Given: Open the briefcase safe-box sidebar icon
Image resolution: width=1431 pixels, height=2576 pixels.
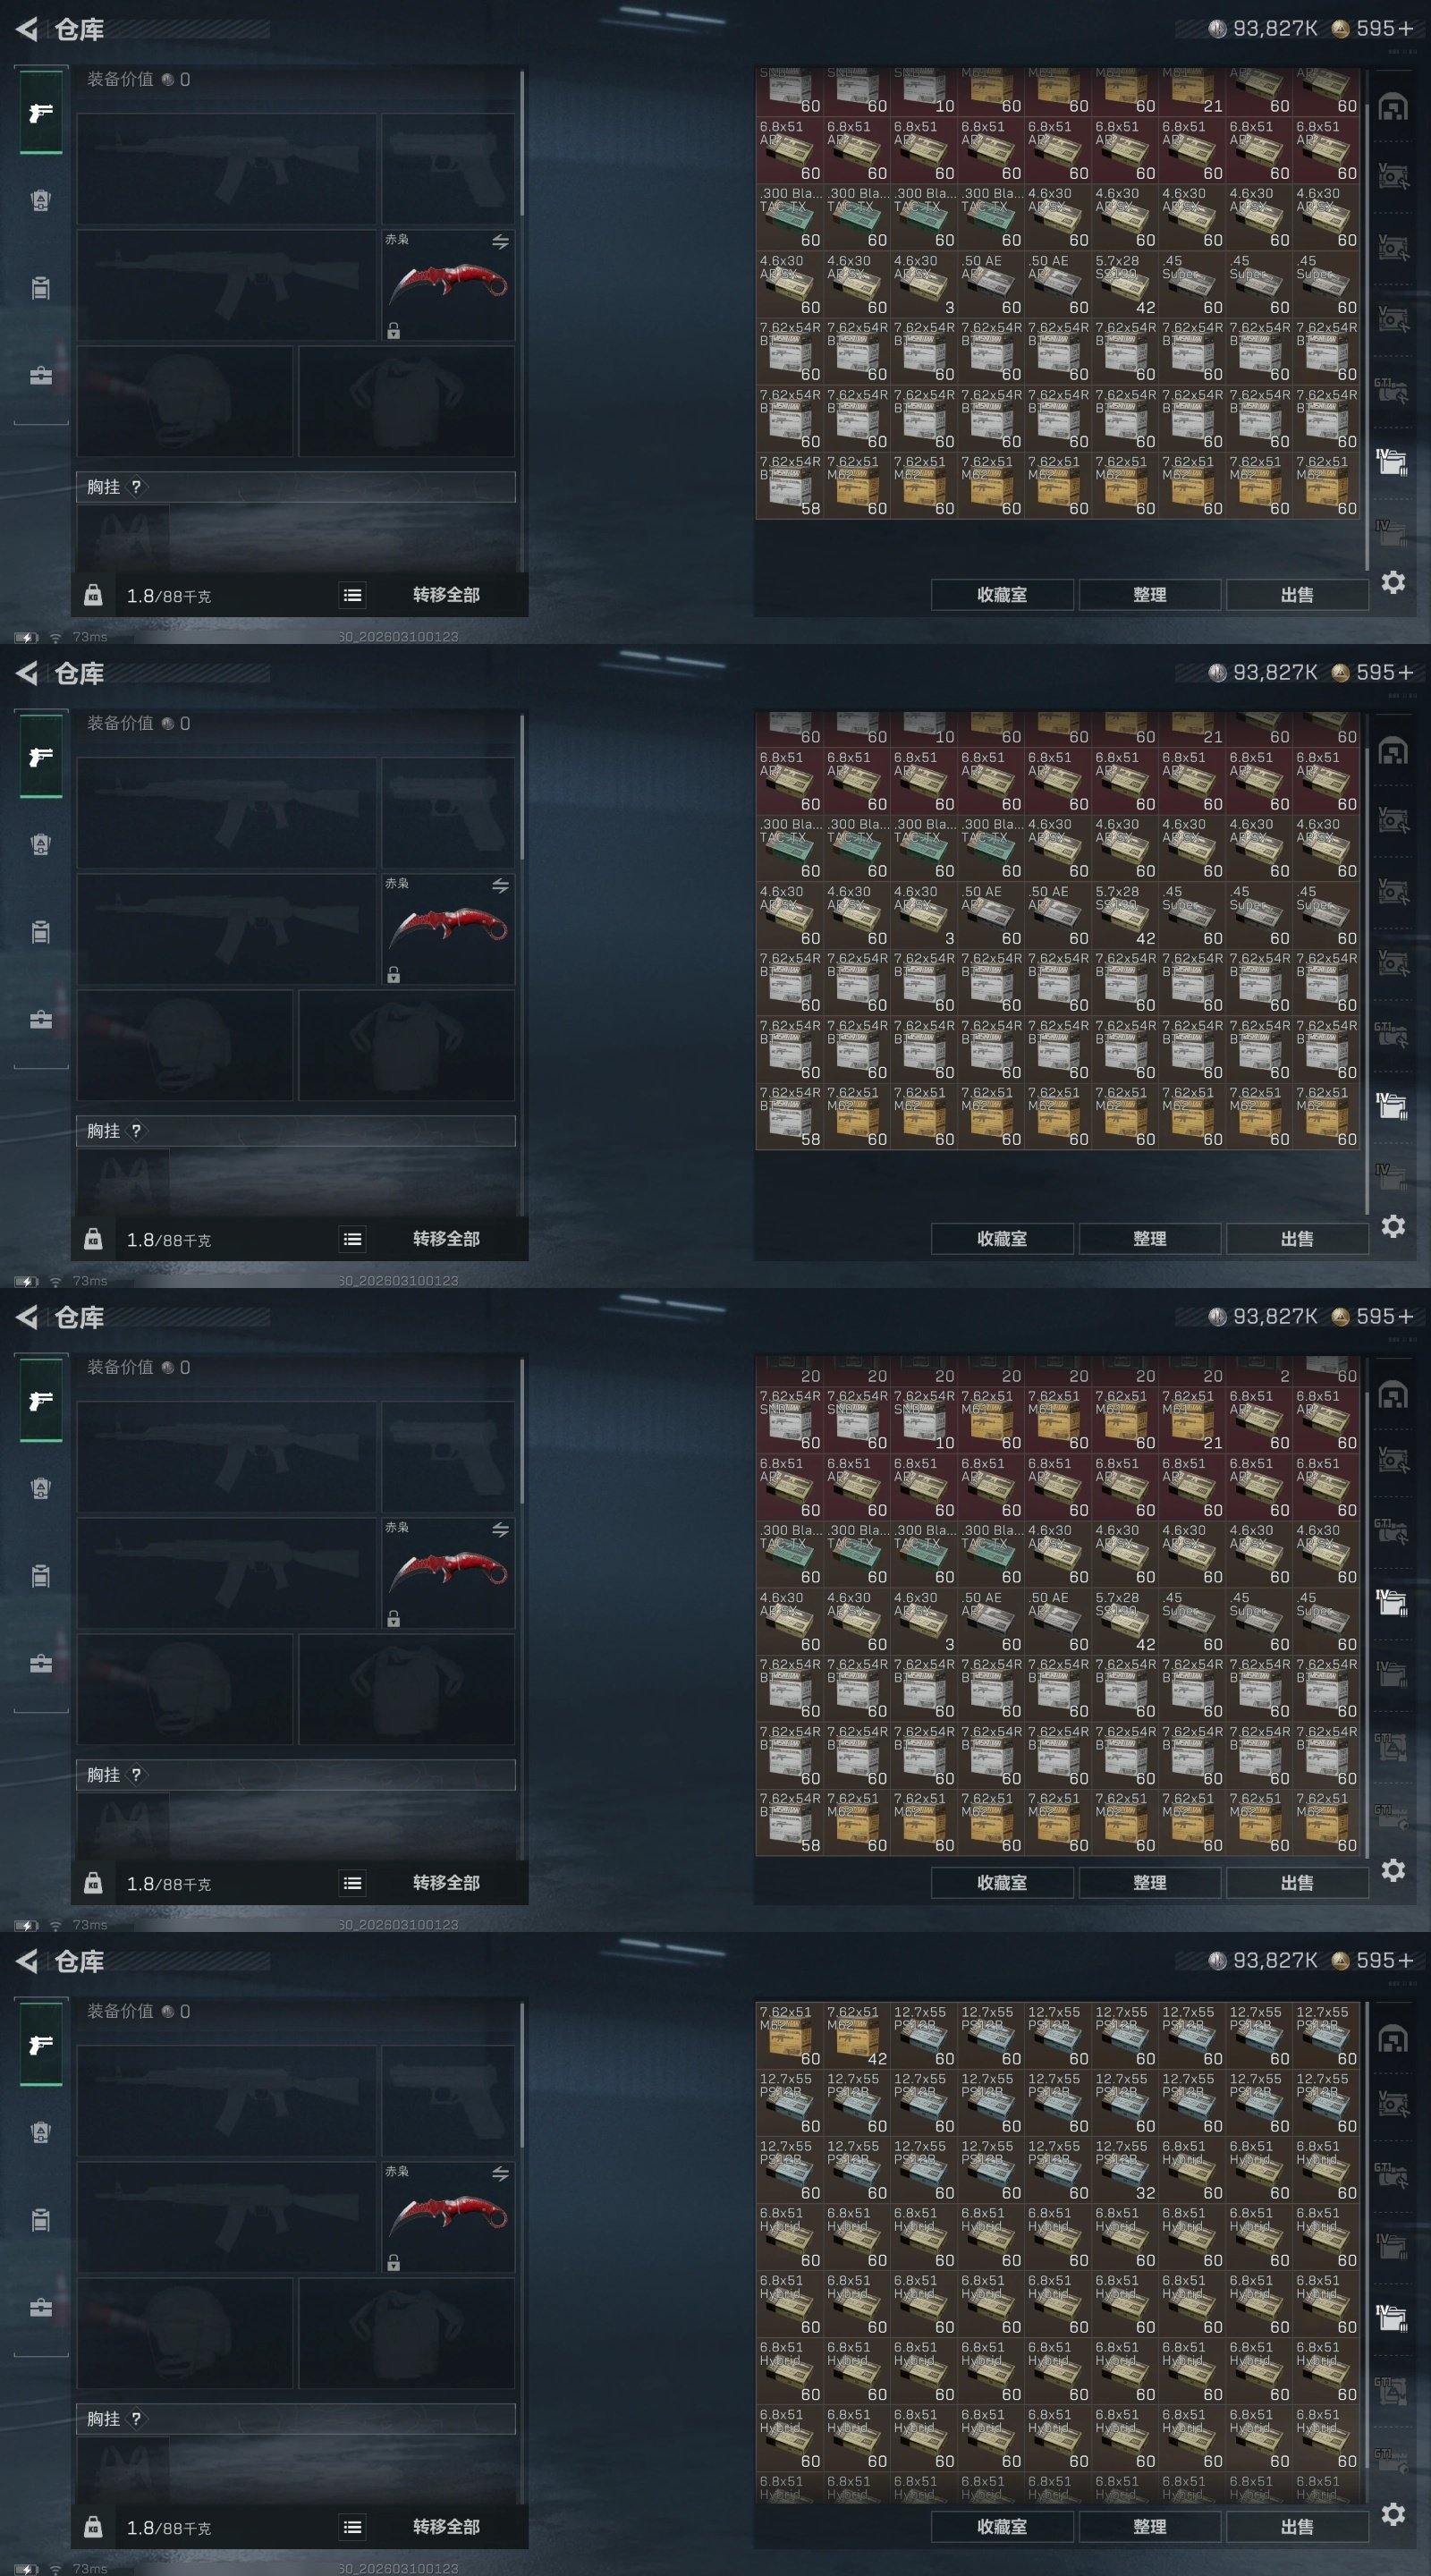Looking at the screenshot, I should pos(41,376).
